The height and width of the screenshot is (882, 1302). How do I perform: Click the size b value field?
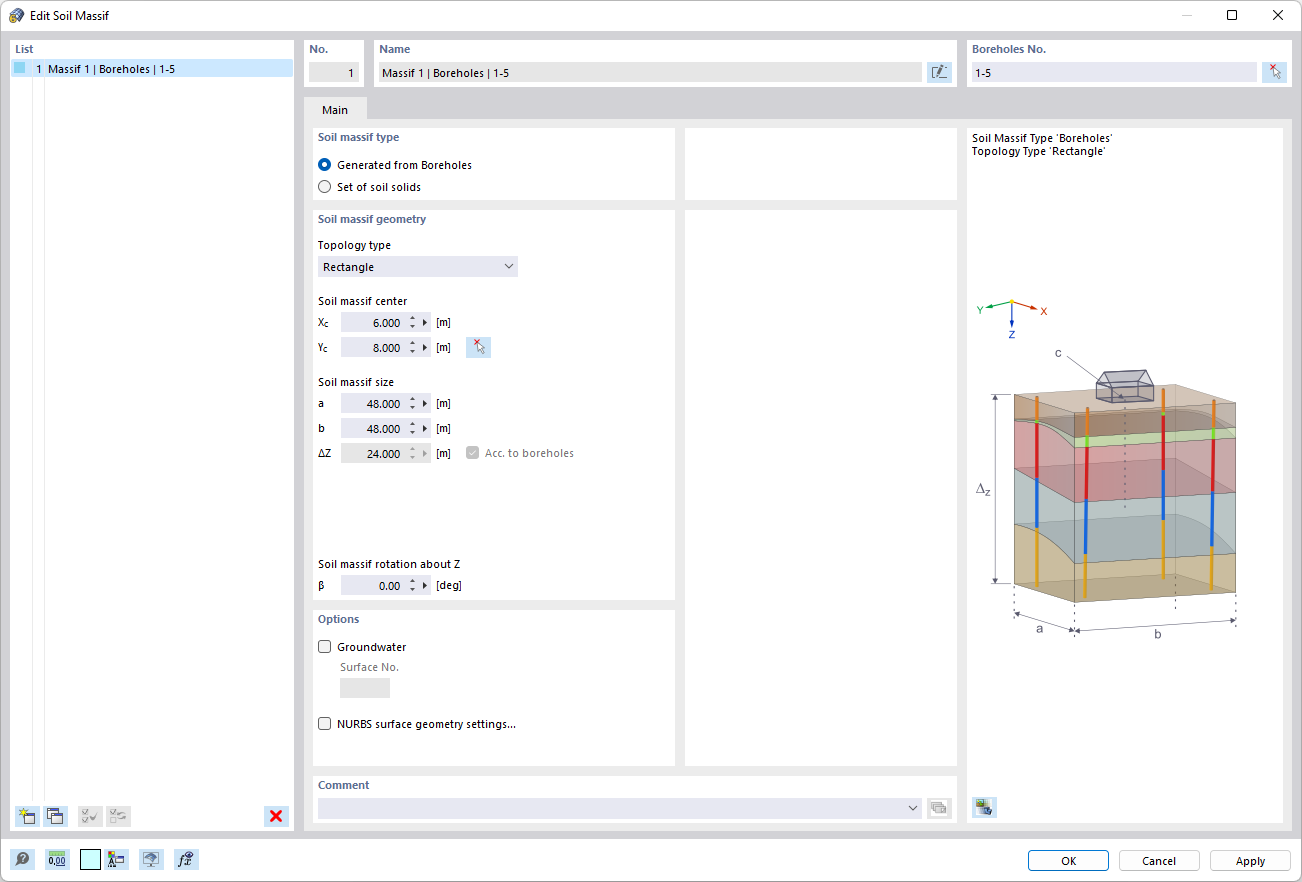(372, 429)
